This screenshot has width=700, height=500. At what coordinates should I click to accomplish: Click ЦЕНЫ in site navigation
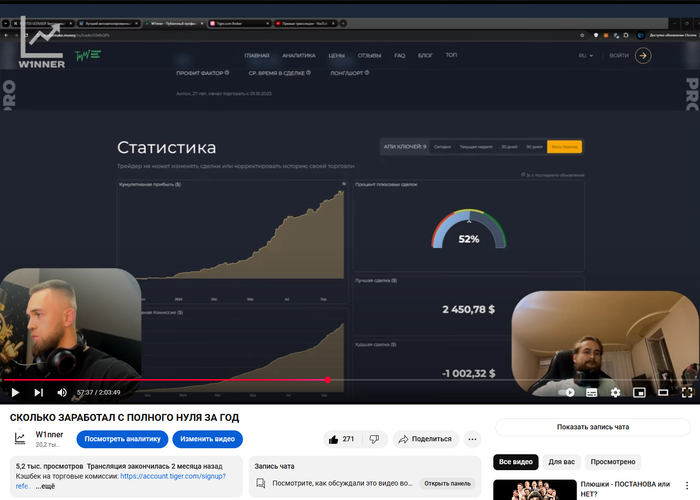coord(337,55)
